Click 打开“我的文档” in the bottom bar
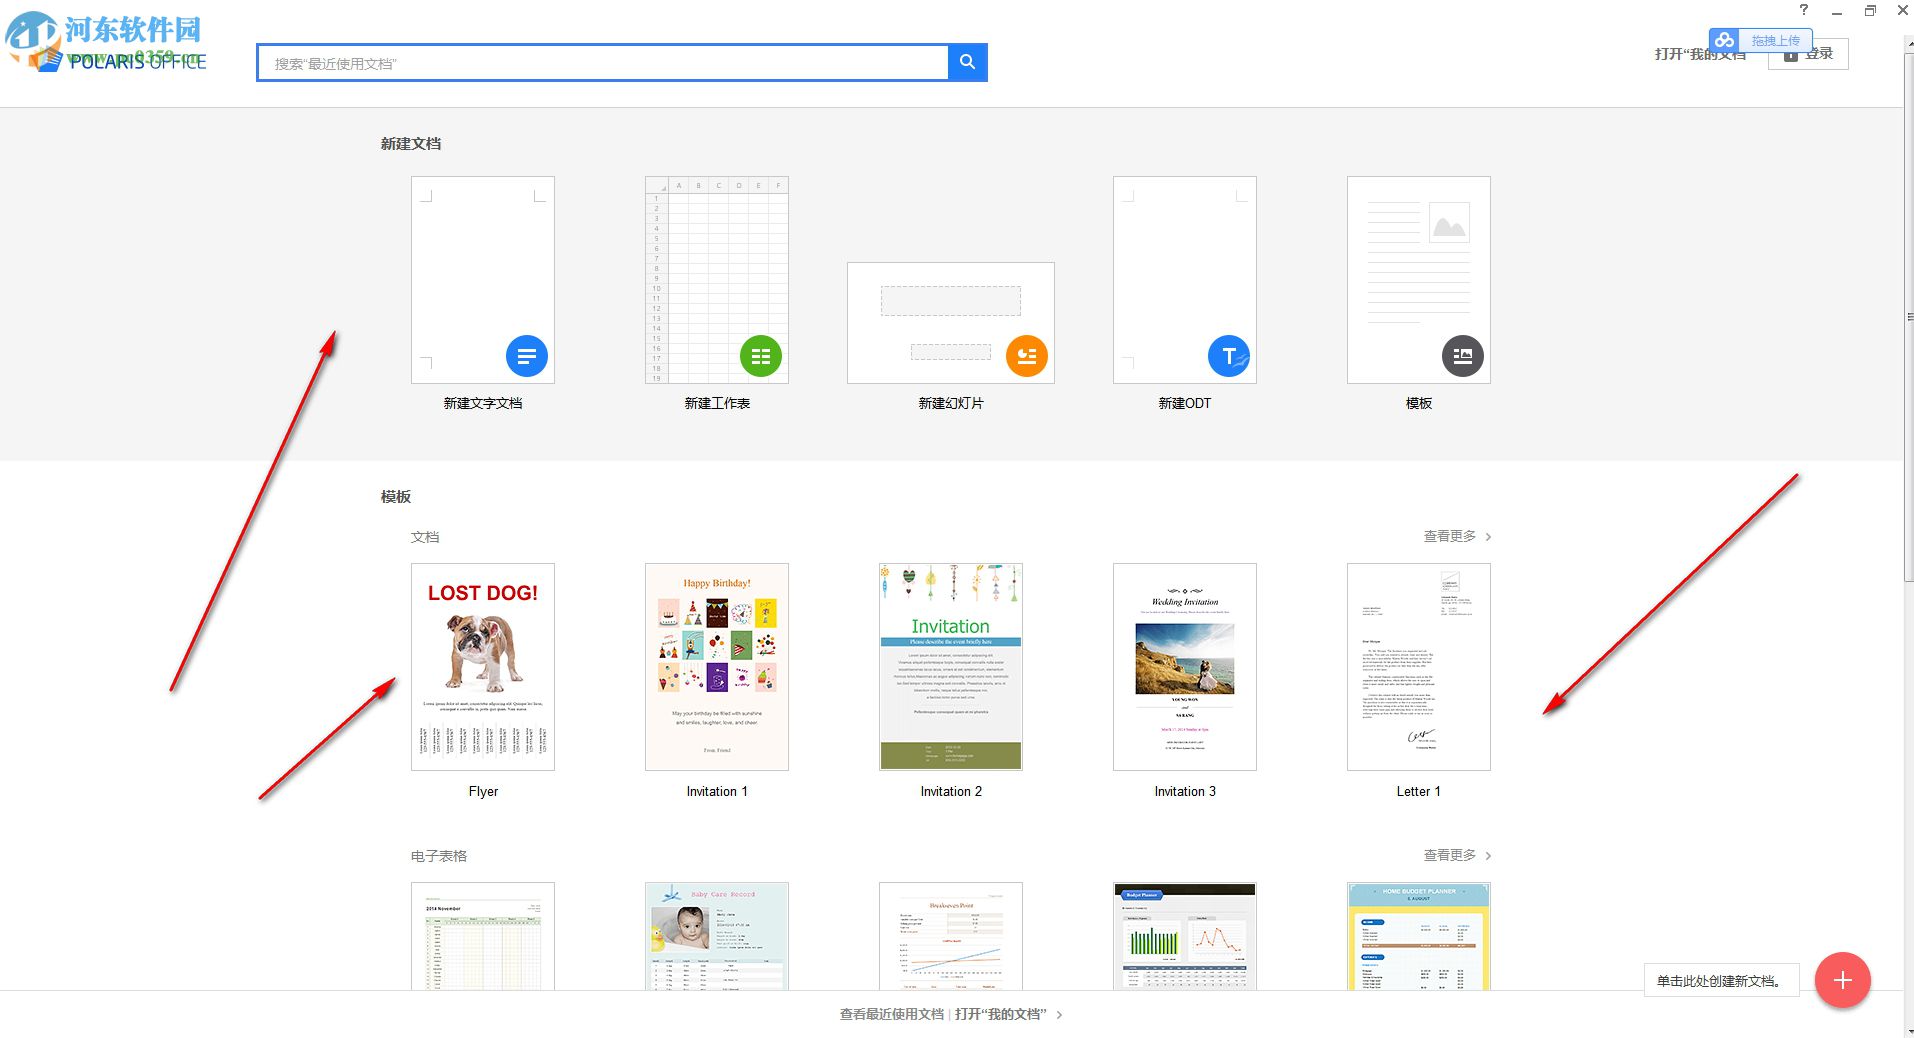This screenshot has width=1914, height=1038. coord(1001,1014)
